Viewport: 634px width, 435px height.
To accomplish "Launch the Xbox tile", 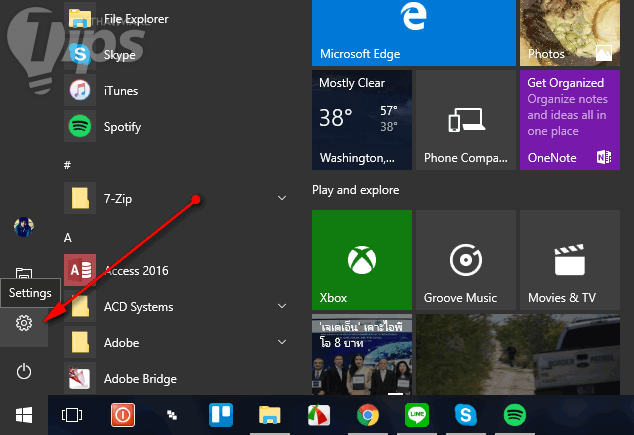I will pyautogui.click(x=362, y=260).
